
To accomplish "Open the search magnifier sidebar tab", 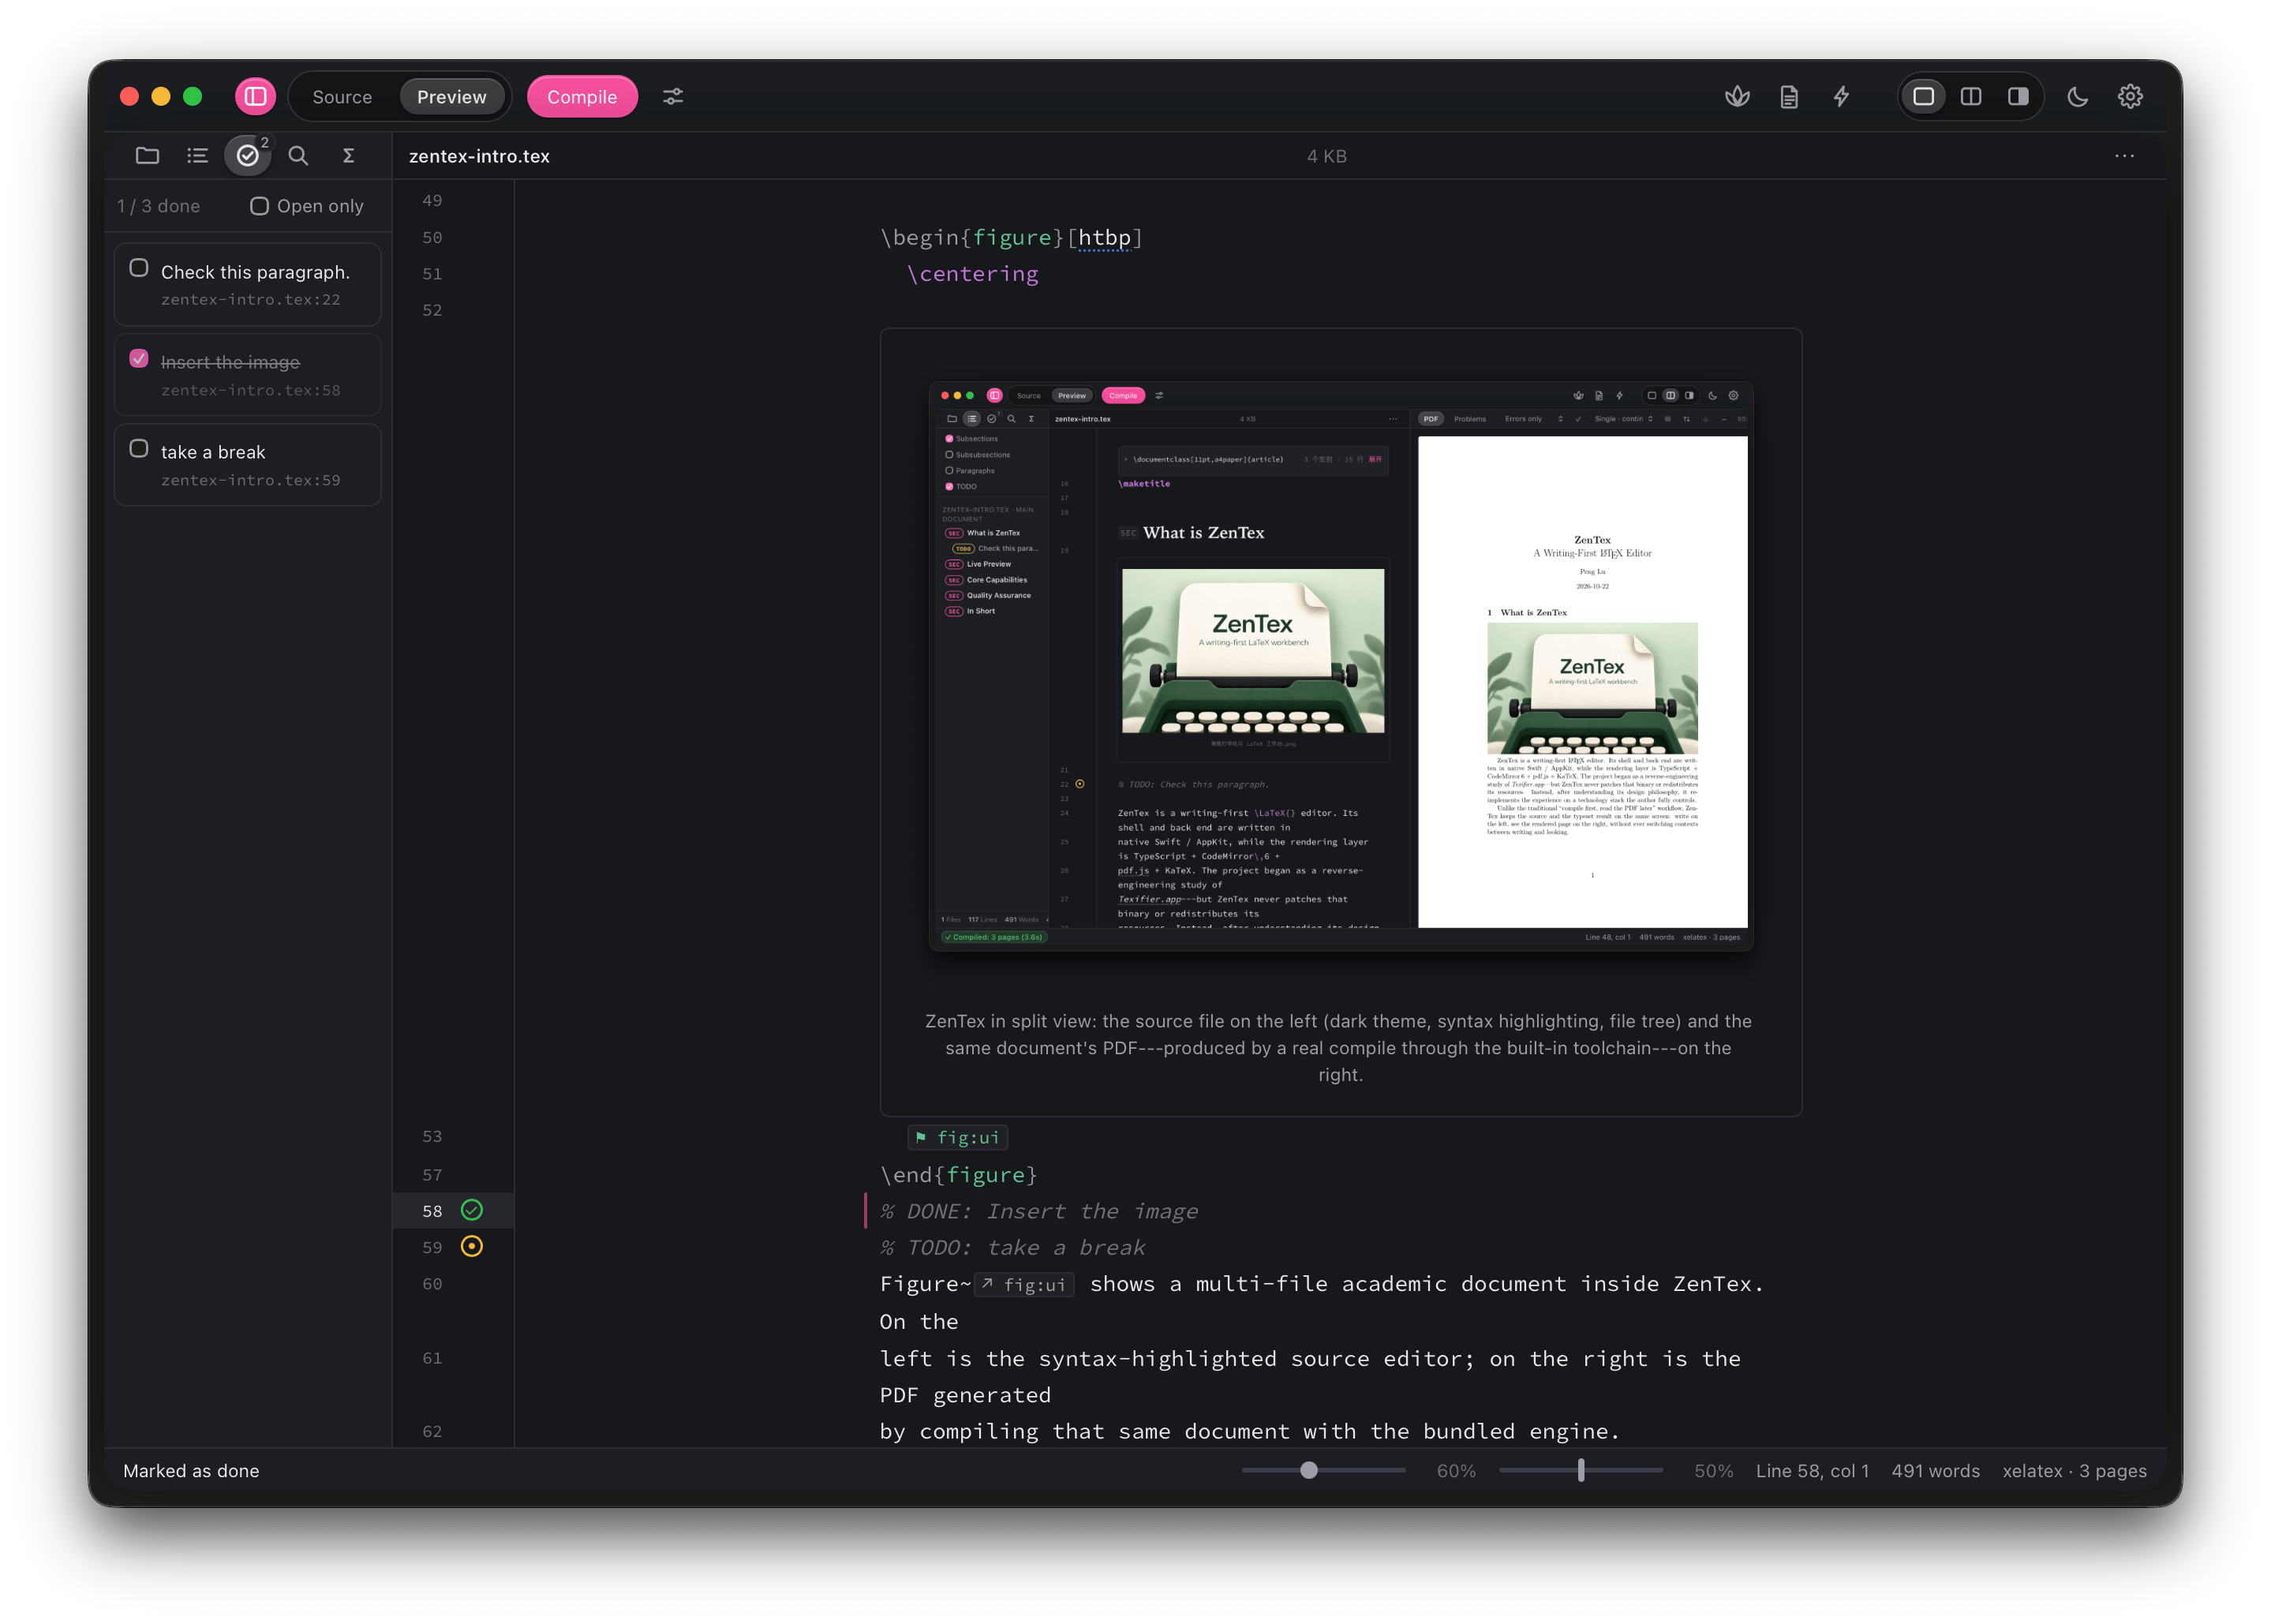I will tap(298, 155).
